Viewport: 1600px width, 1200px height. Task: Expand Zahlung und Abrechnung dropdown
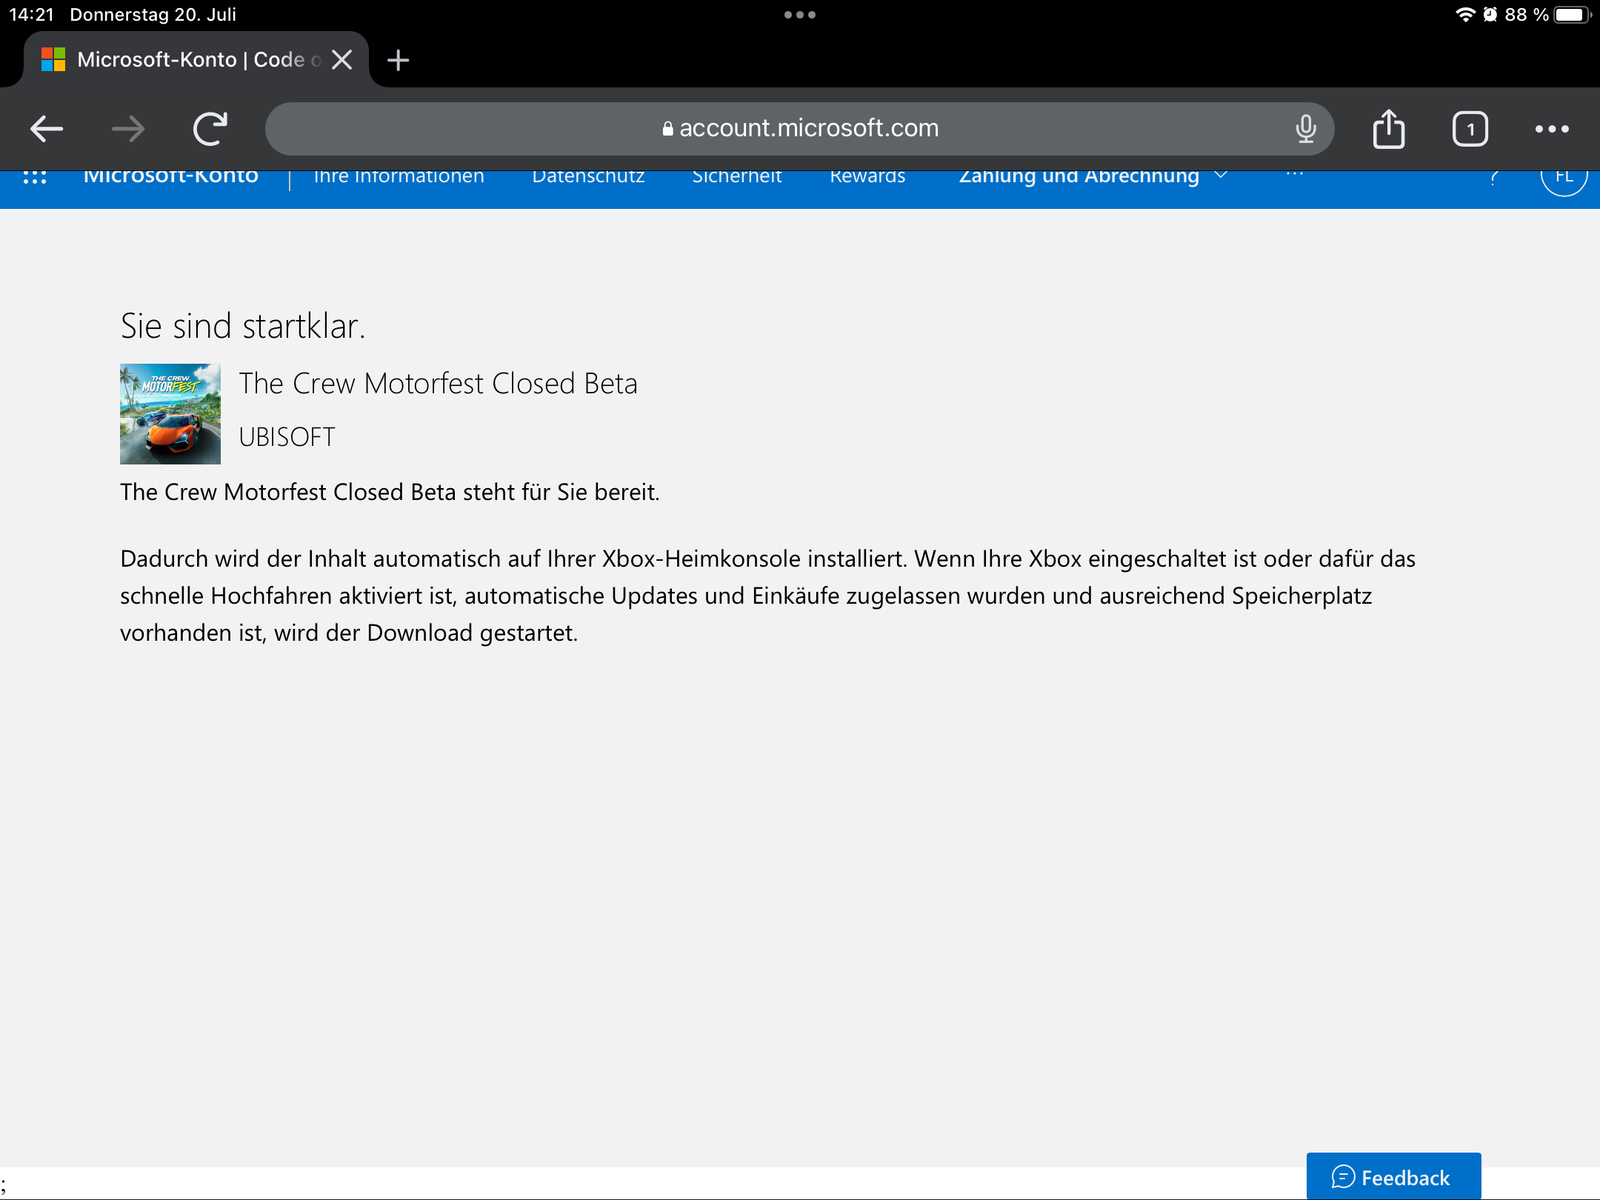coord(1092,177)
